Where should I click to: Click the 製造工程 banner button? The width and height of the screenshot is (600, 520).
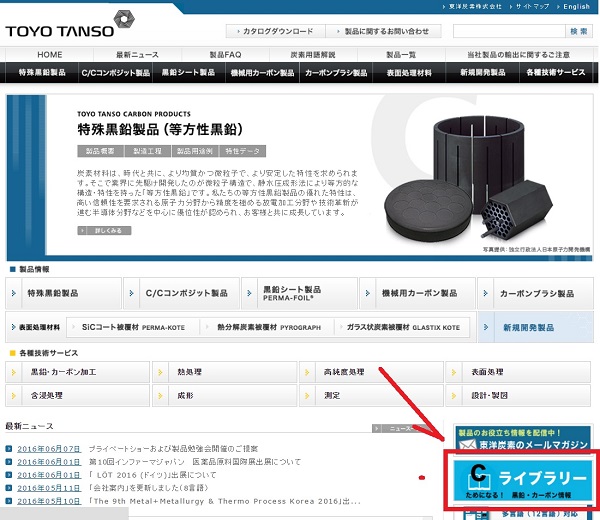(147, 151)
